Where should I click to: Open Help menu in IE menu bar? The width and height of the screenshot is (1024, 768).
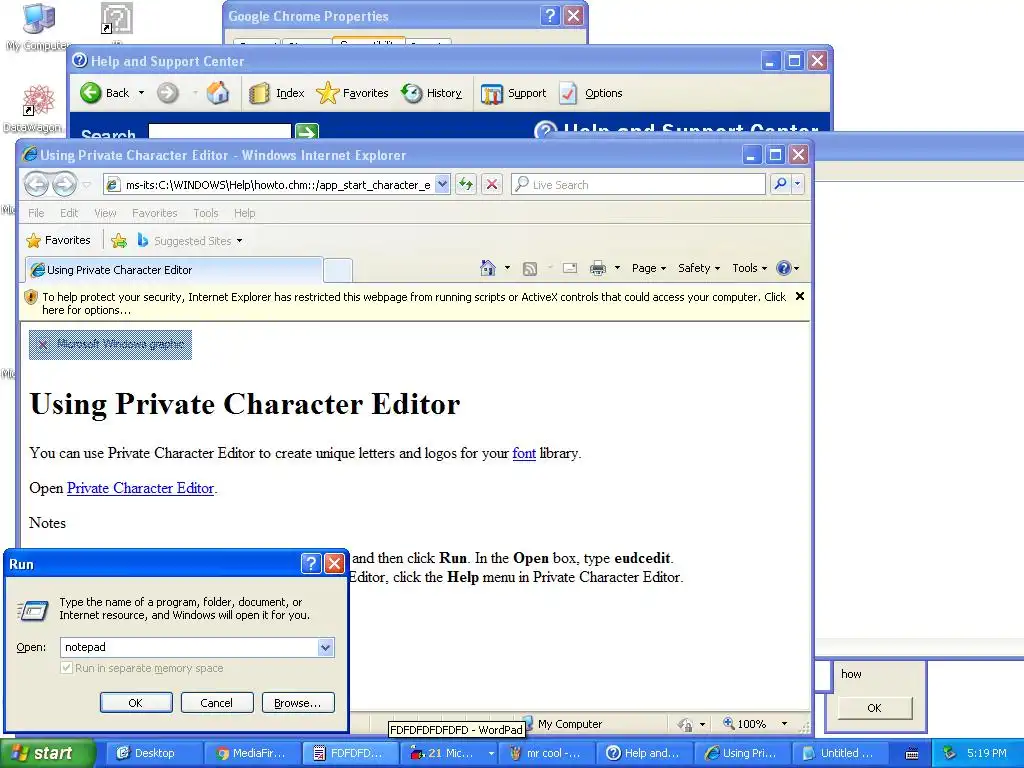(244, 213)
